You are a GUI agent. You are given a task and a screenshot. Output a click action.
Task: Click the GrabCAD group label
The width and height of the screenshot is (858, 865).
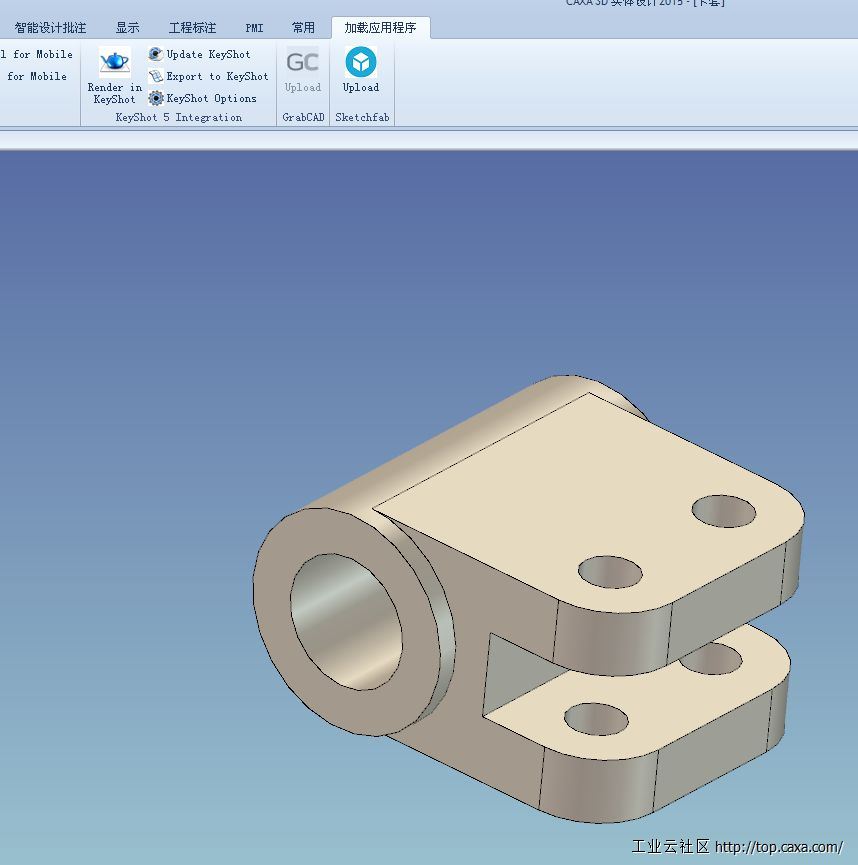tap(303, 117)
